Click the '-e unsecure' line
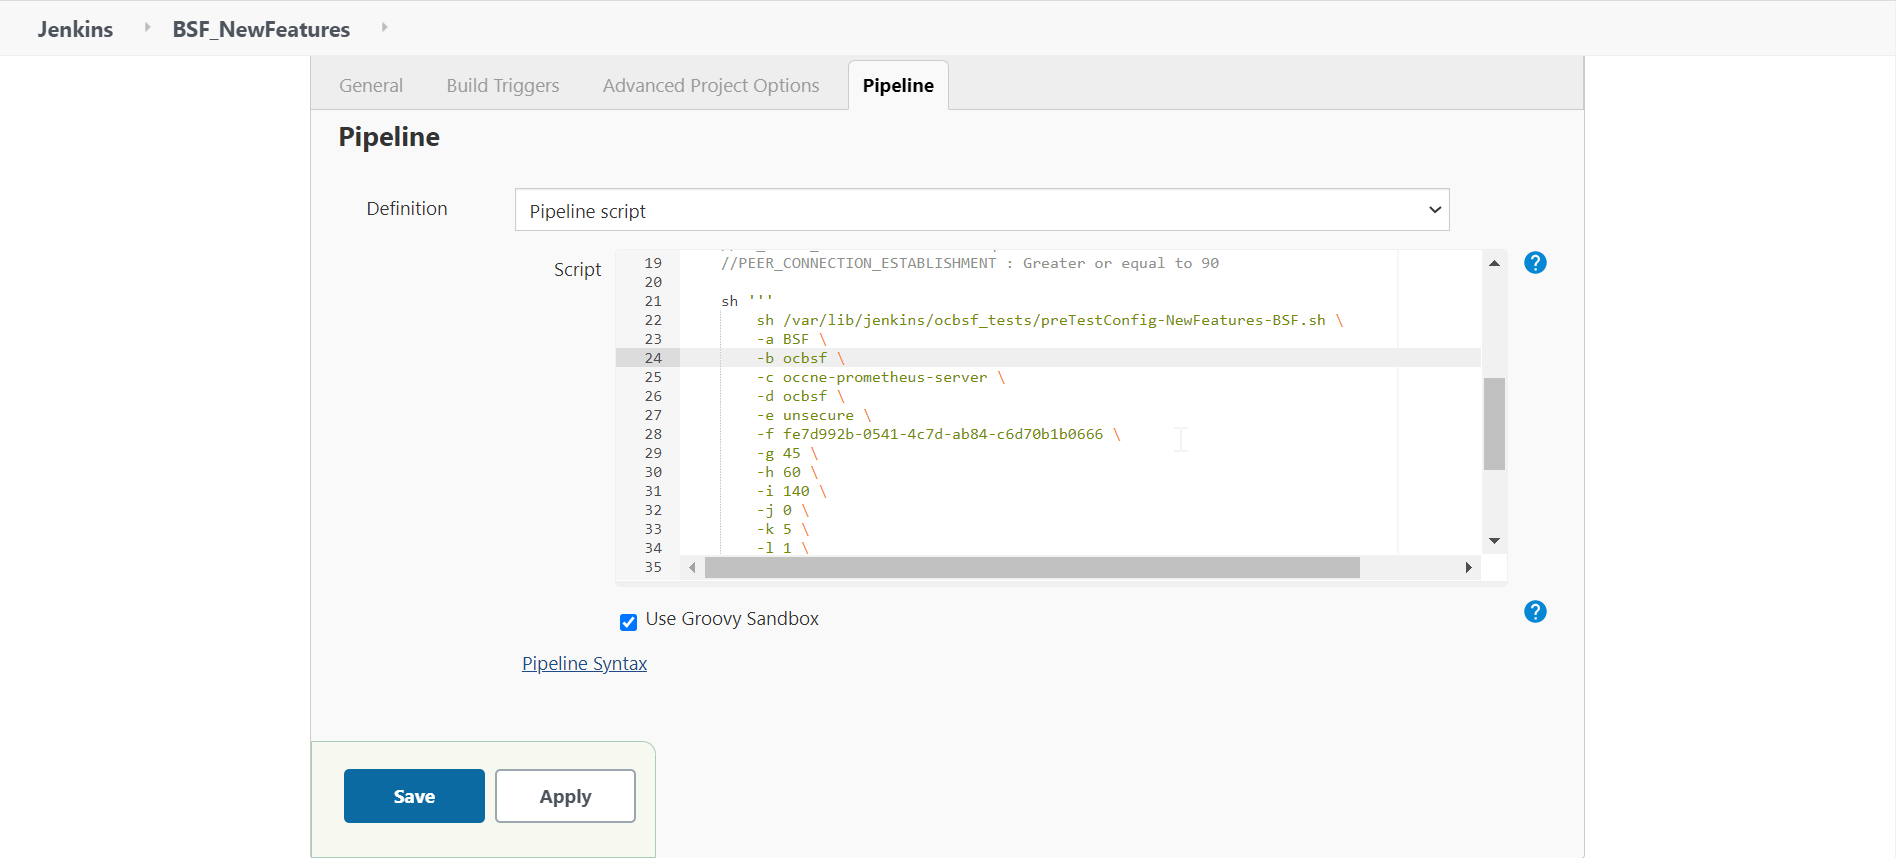The height and width of the screenshot is (858, 1896). (814, 415)
